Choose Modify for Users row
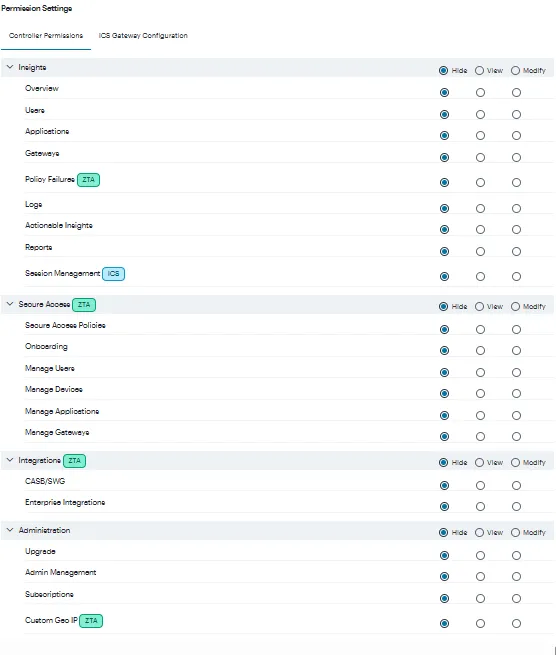556x655 pixels. 516,114
